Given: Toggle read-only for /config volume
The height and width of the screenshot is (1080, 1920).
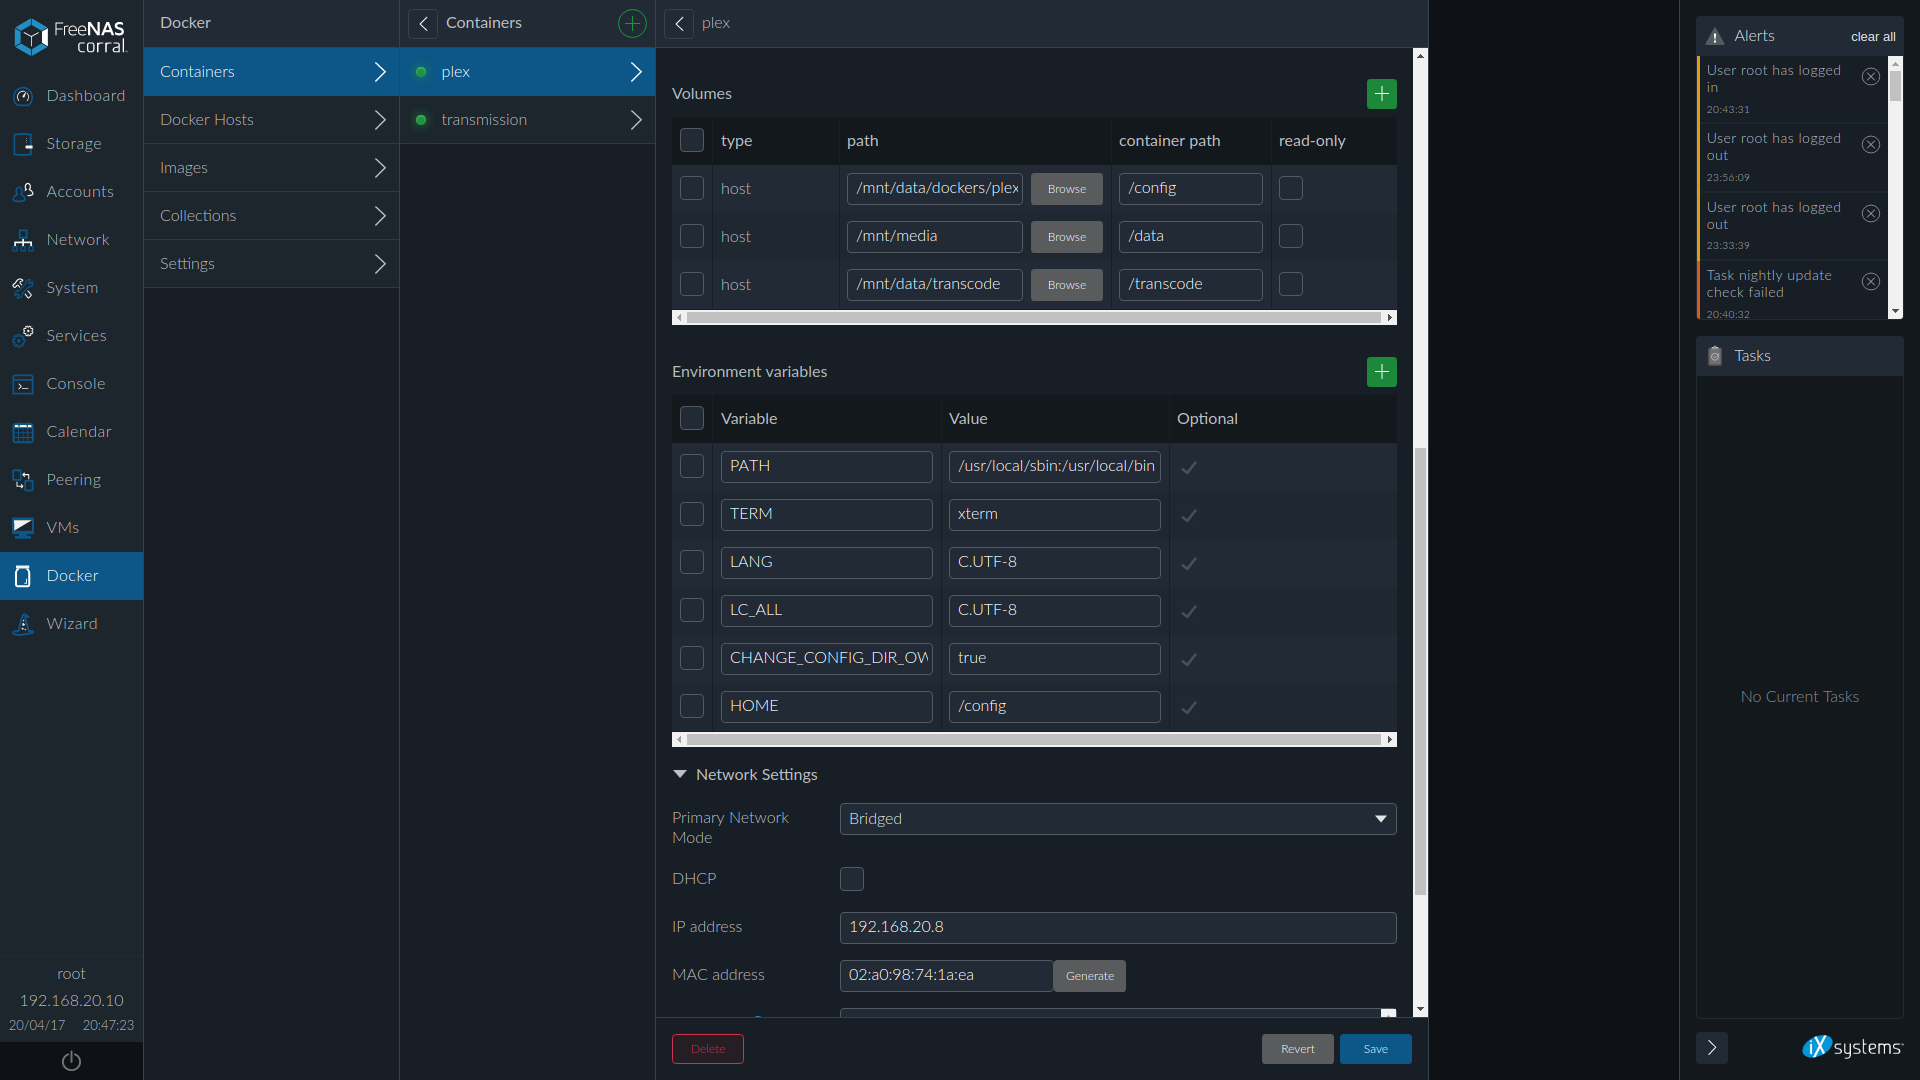Looking at the screenshot, I should click(1291, 188).
